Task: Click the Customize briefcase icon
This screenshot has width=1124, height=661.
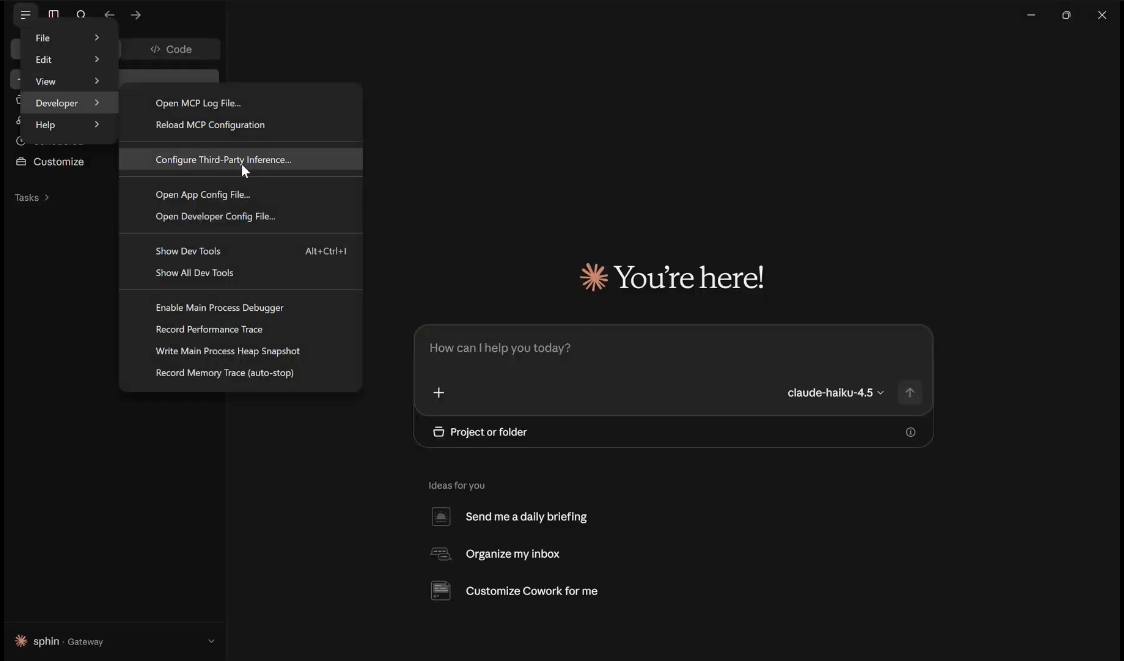Action: [x=21, y=161]
